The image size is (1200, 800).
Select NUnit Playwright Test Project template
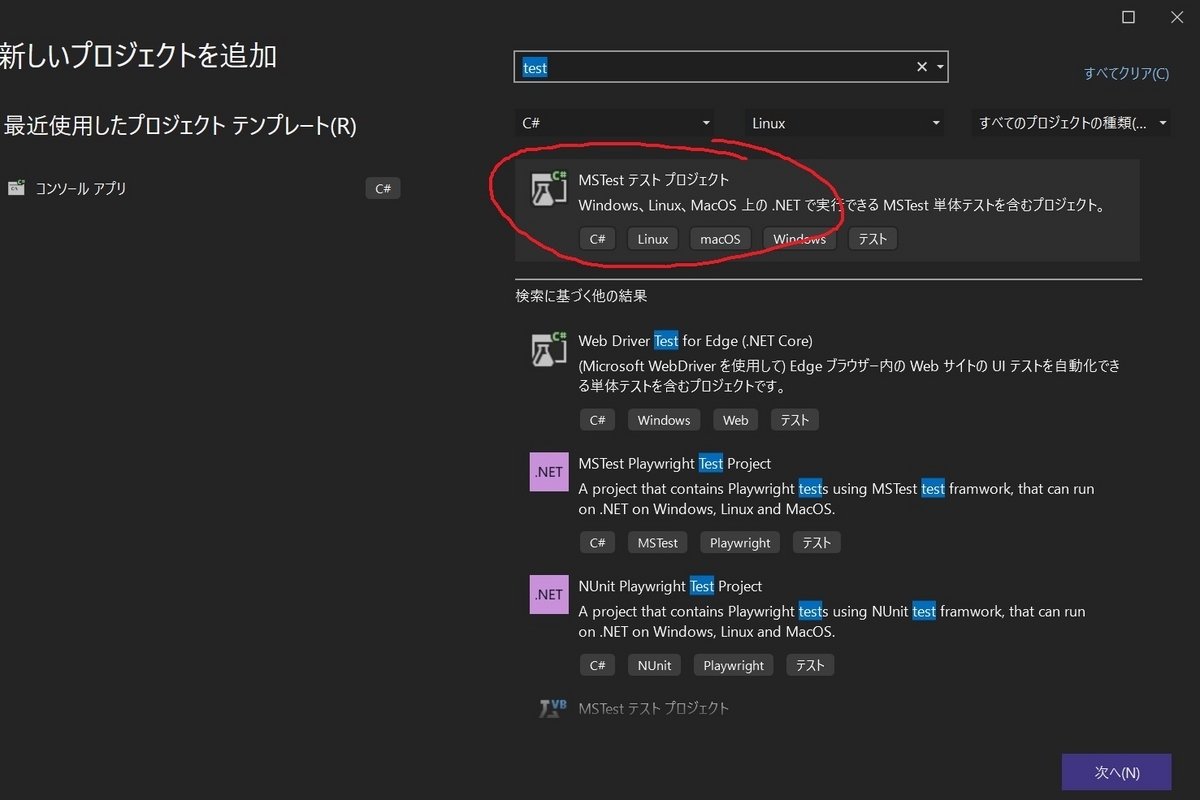point(827,625)
